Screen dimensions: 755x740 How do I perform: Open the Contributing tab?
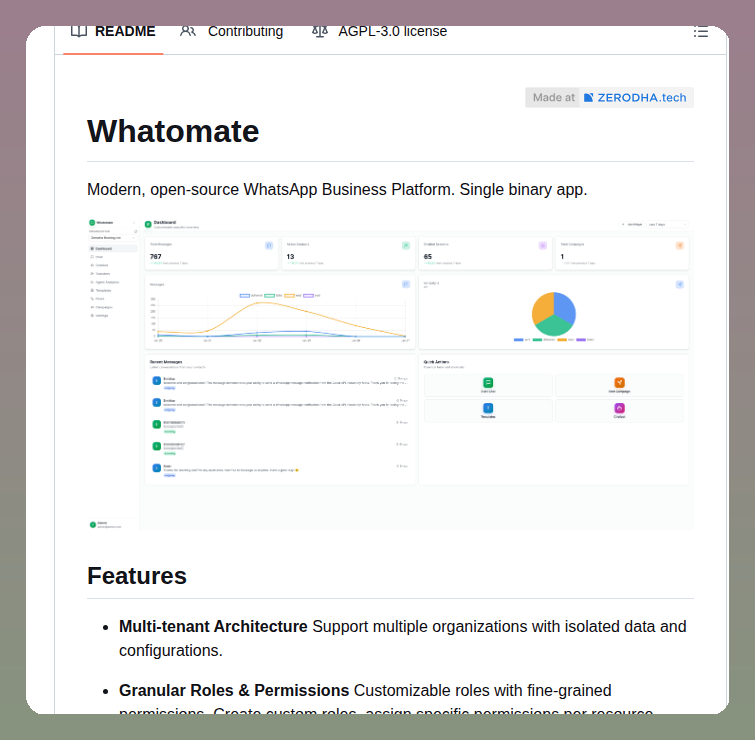(x=232, y=32)
